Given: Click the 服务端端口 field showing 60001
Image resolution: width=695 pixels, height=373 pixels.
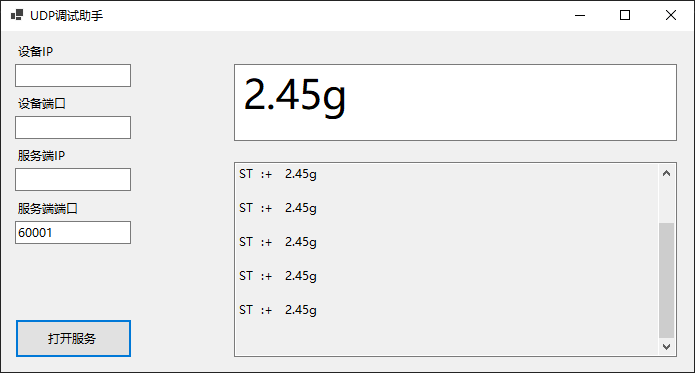Looking at the screenshot, I should (73, 233).
